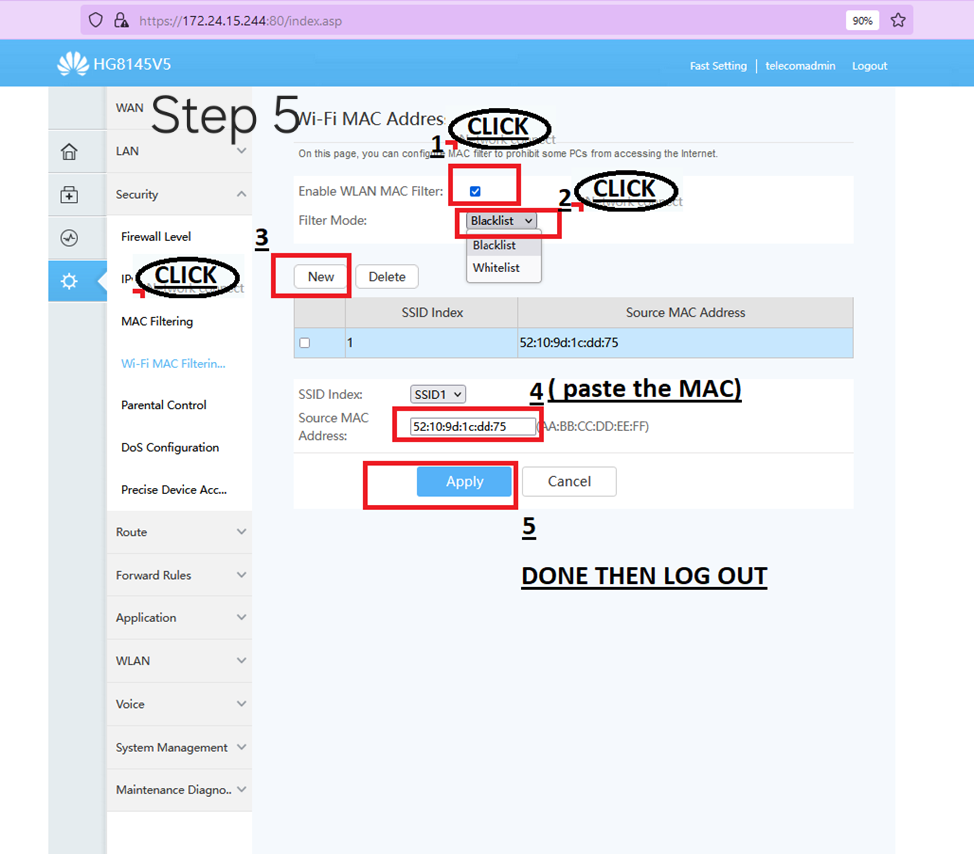Image resolution: width=974 pixels, height=854 pixels.
Task: Check the row checkbox for SSID 1
Action: pos(304,343)
